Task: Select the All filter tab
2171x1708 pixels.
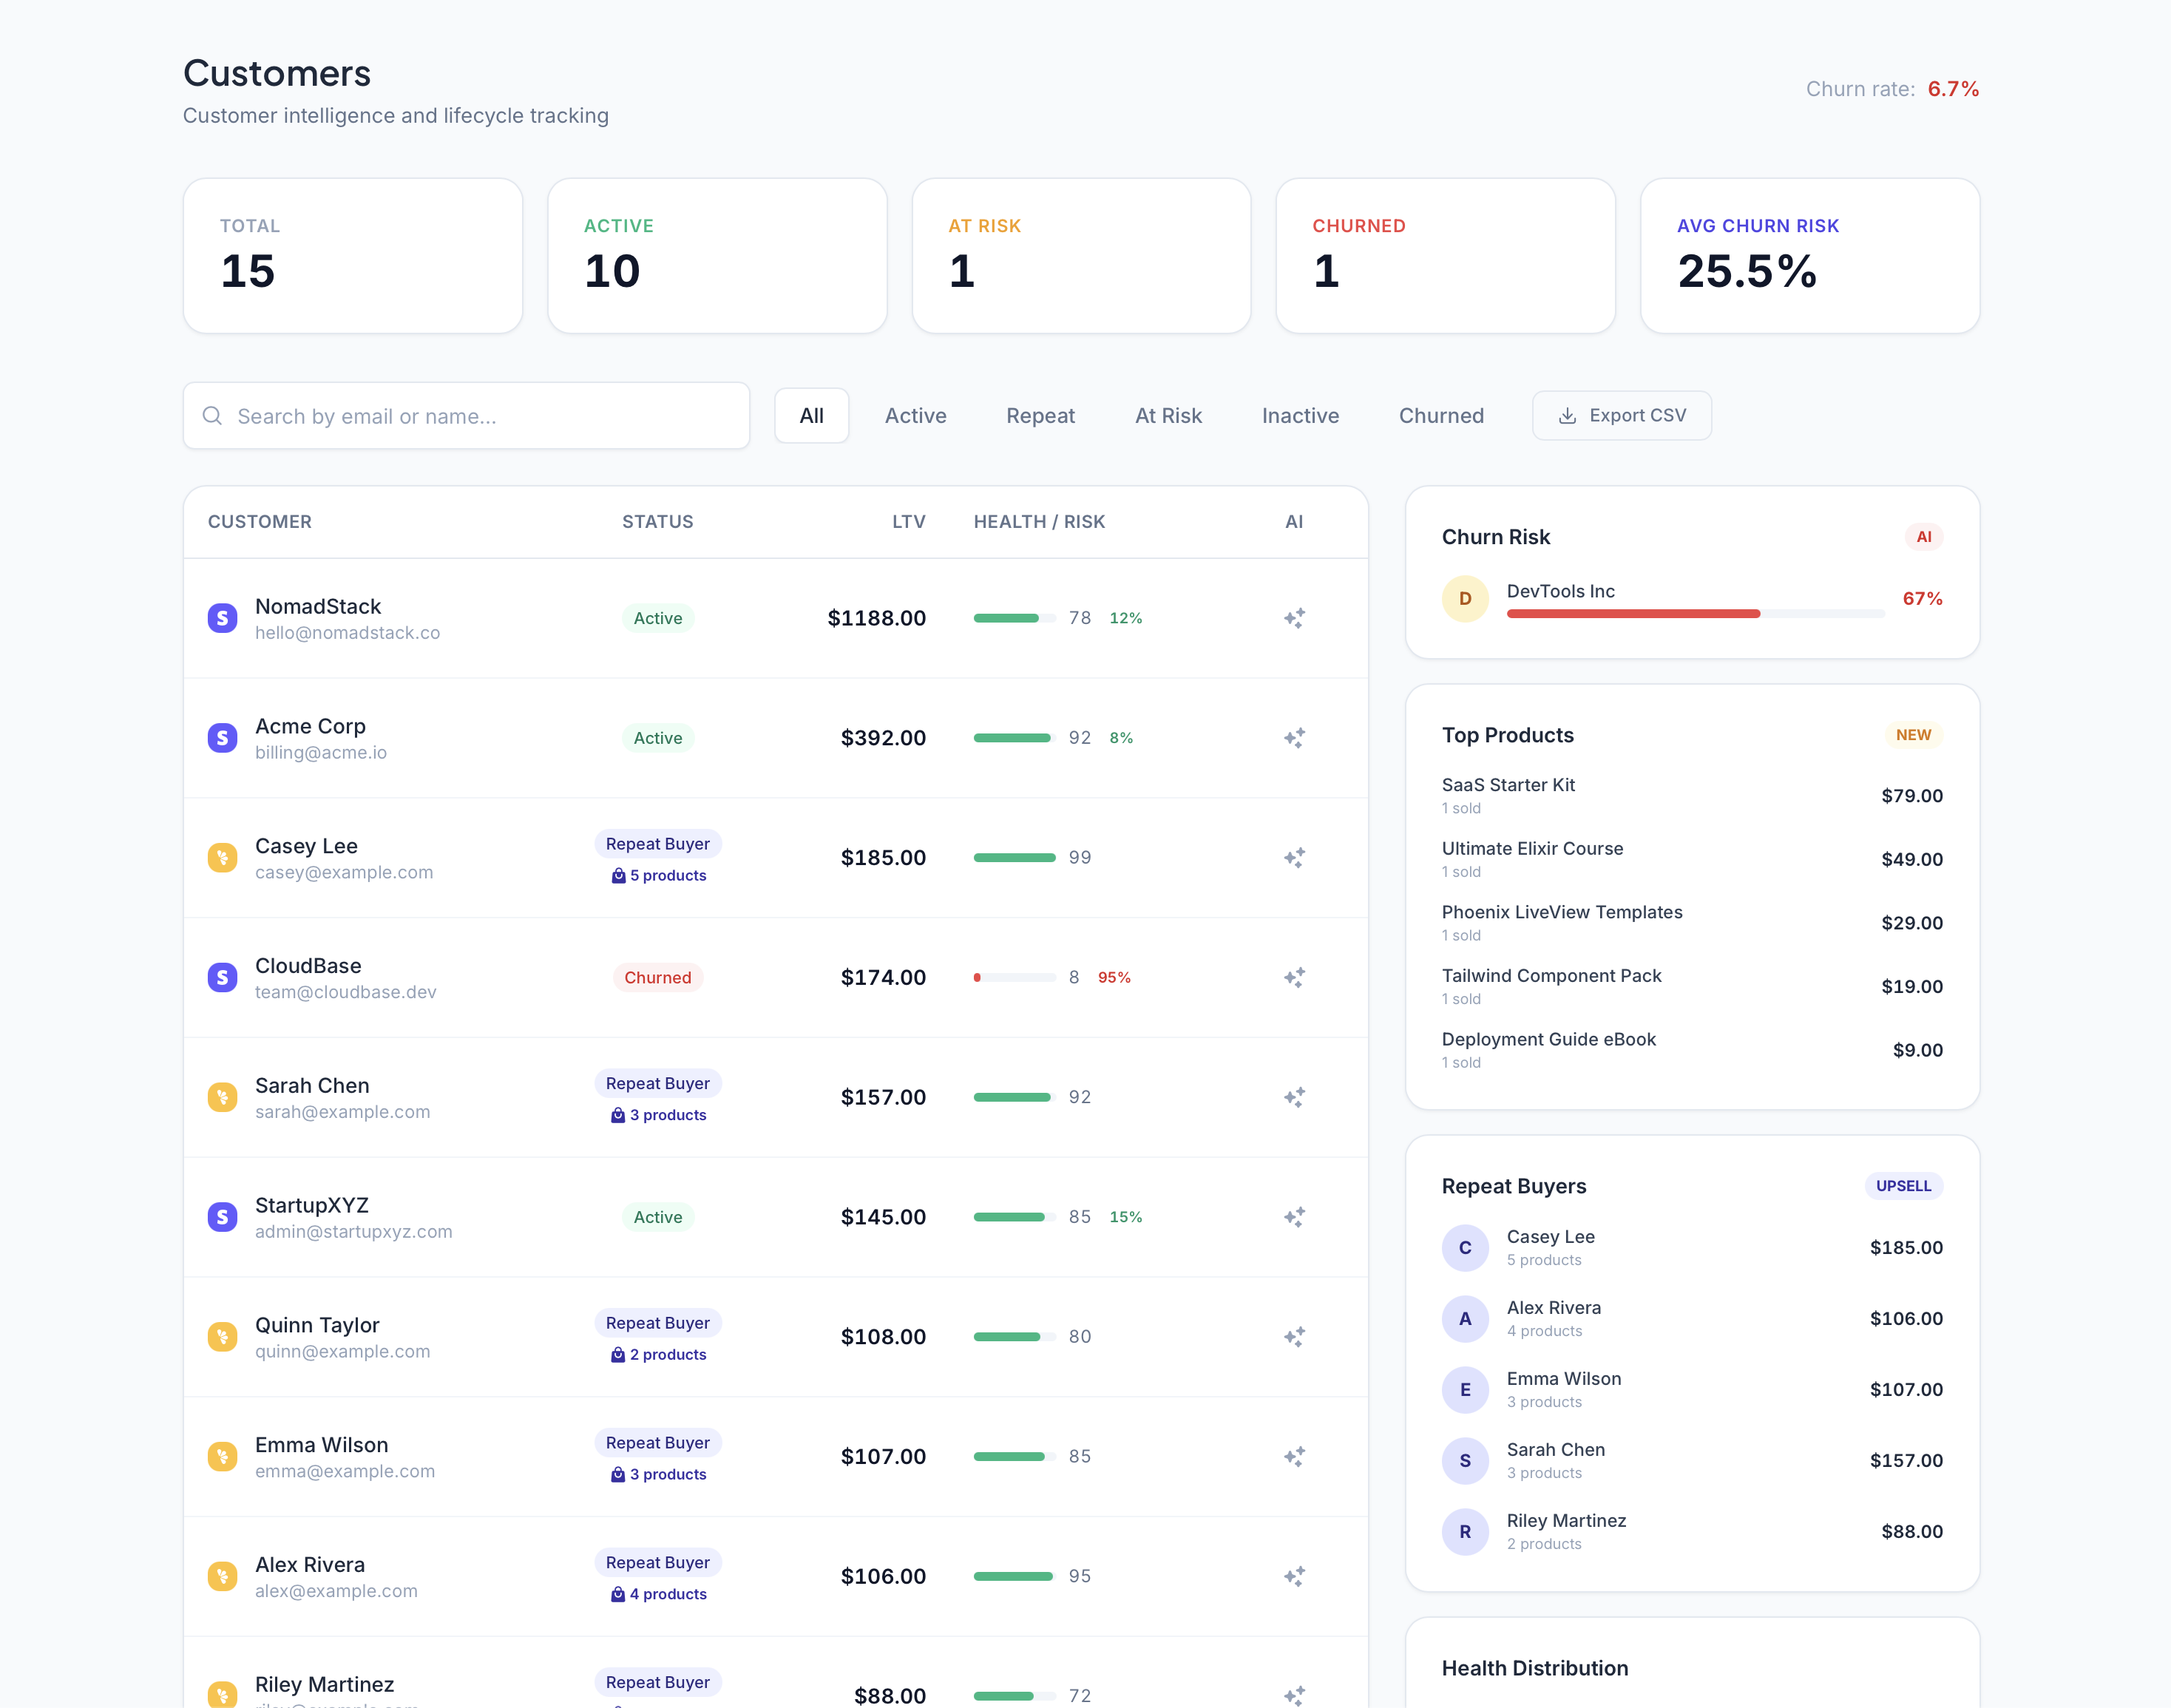Action: pyautogui.click(x=811, y=415)
